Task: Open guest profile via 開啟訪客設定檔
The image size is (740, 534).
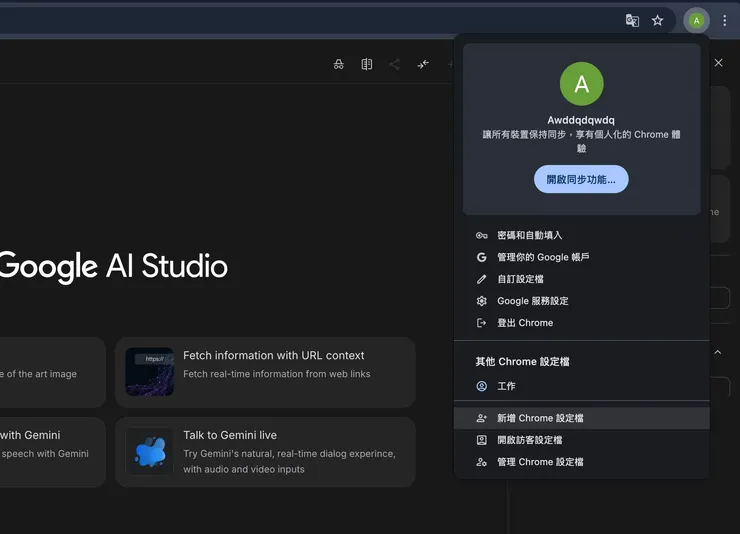Action: [x=529, y=440]
